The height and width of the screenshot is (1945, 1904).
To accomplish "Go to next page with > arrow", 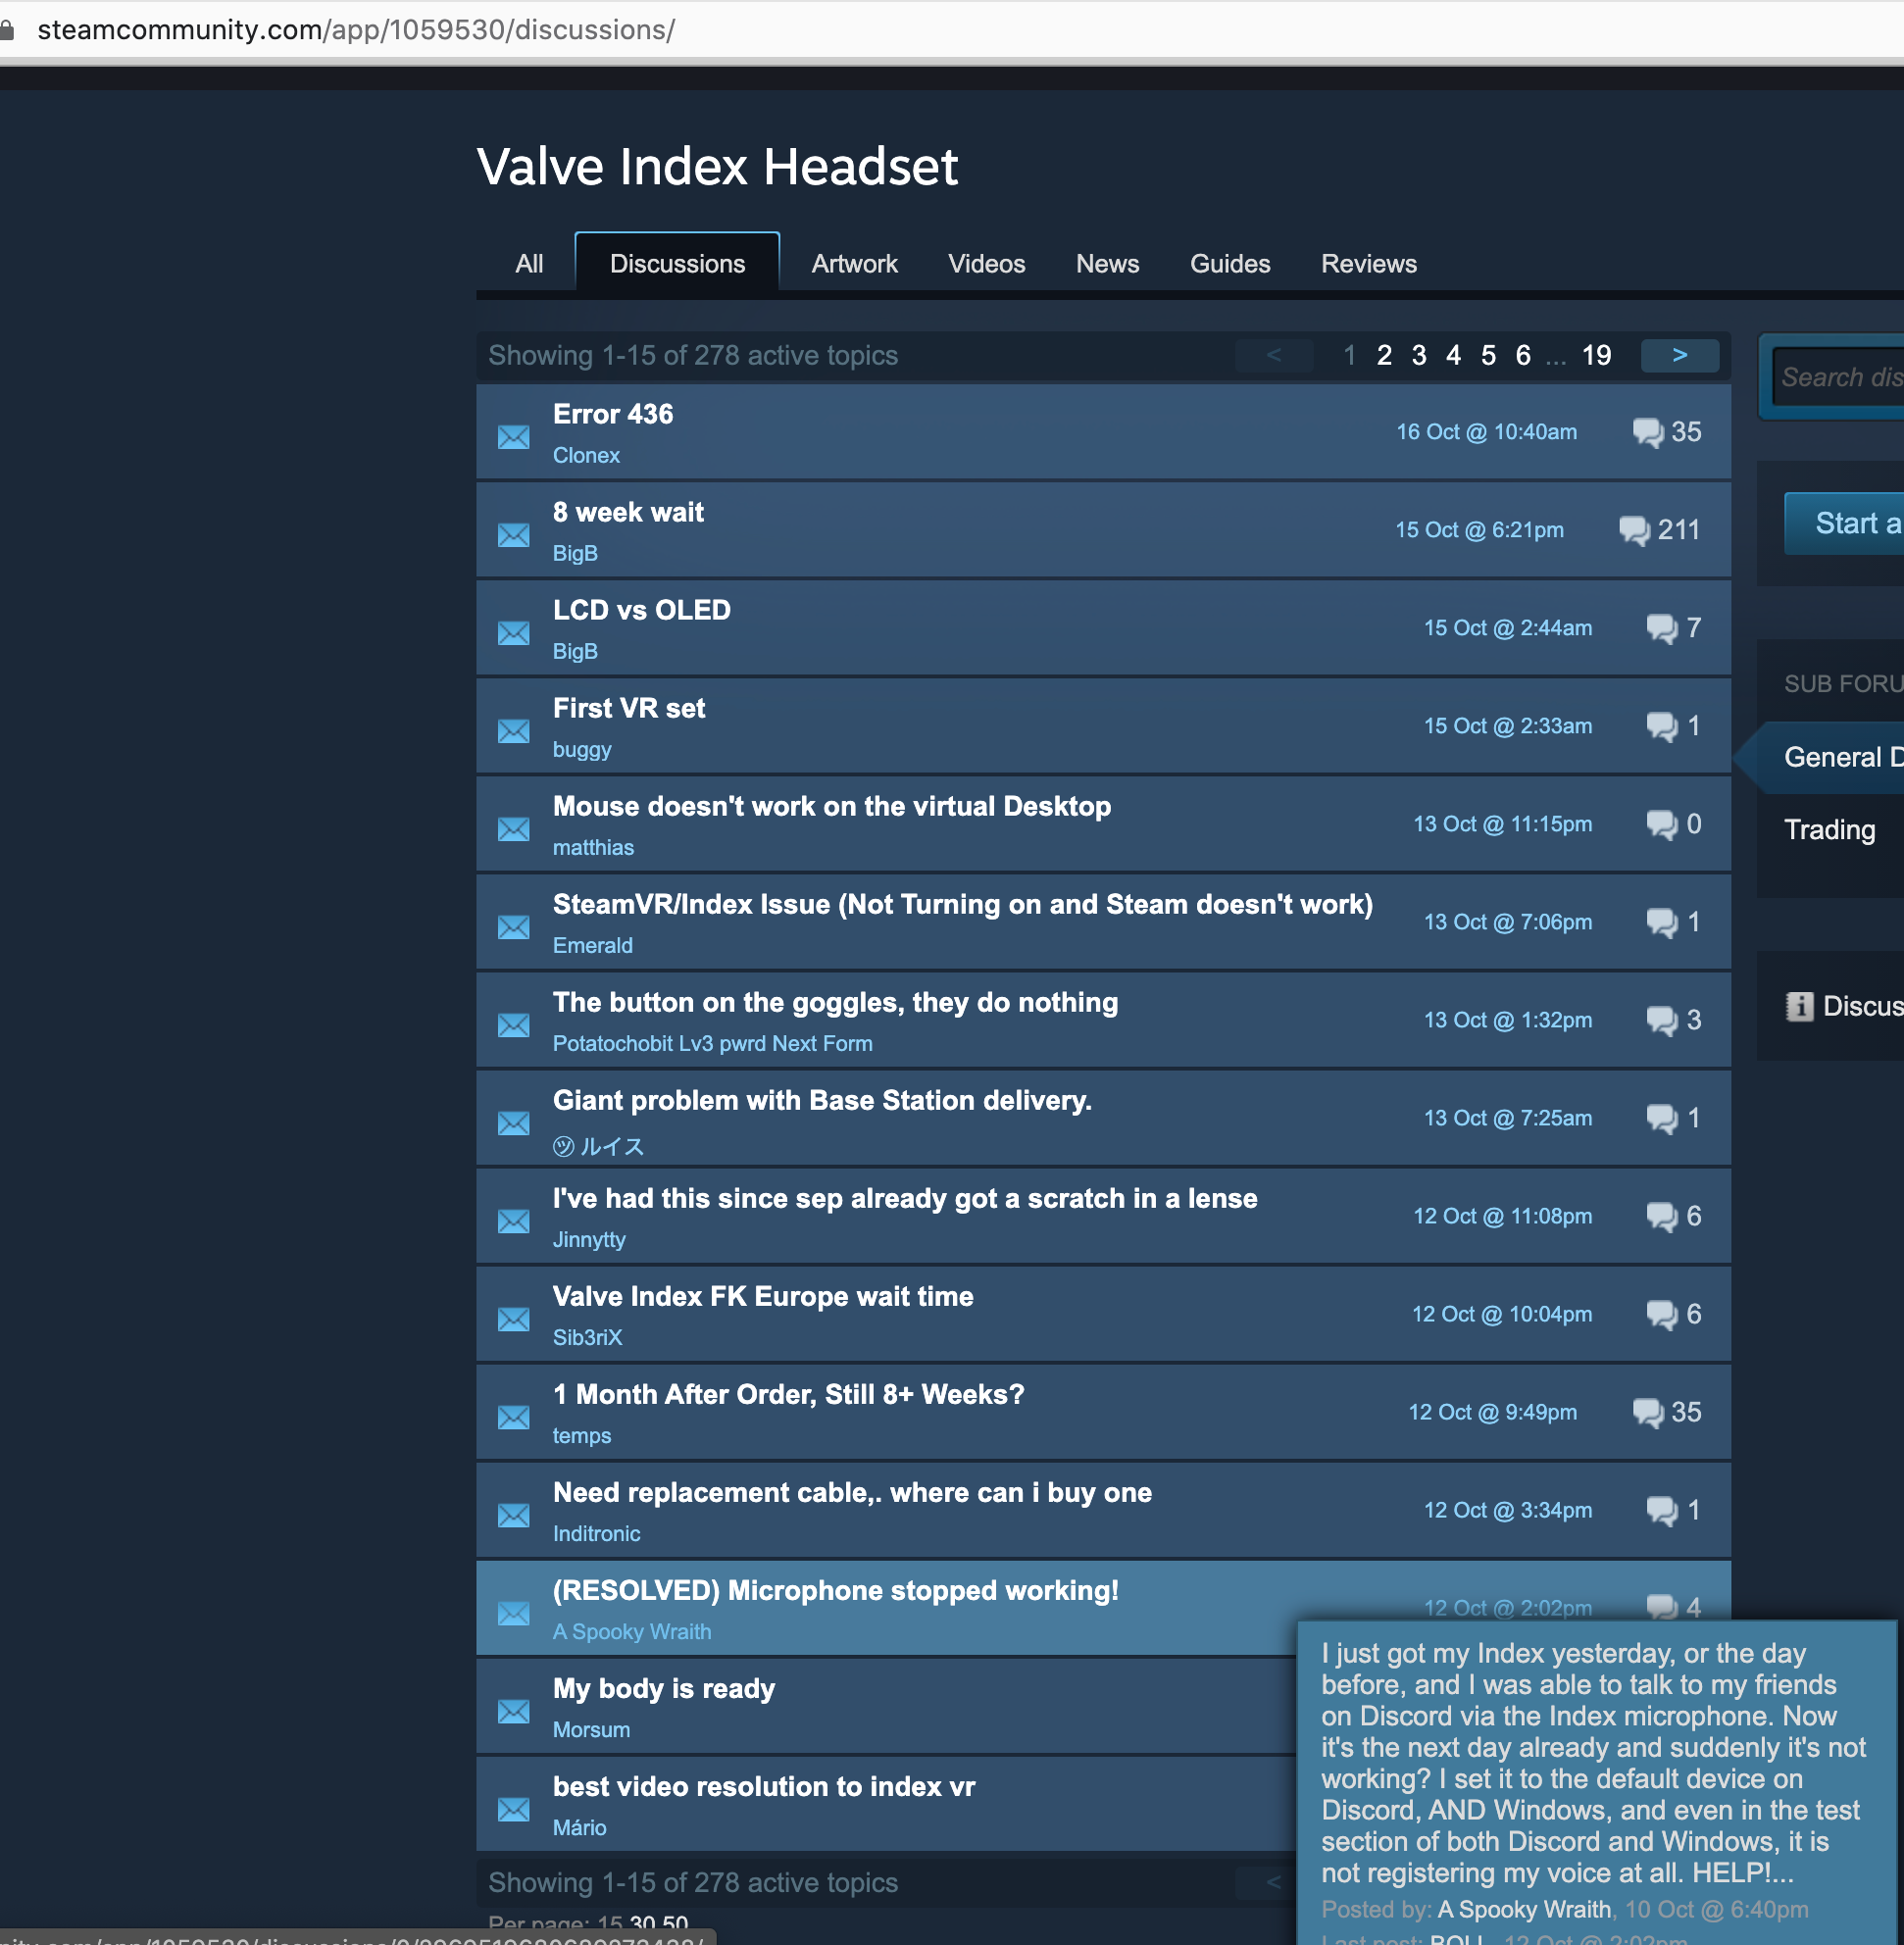I will point(1679,355).
